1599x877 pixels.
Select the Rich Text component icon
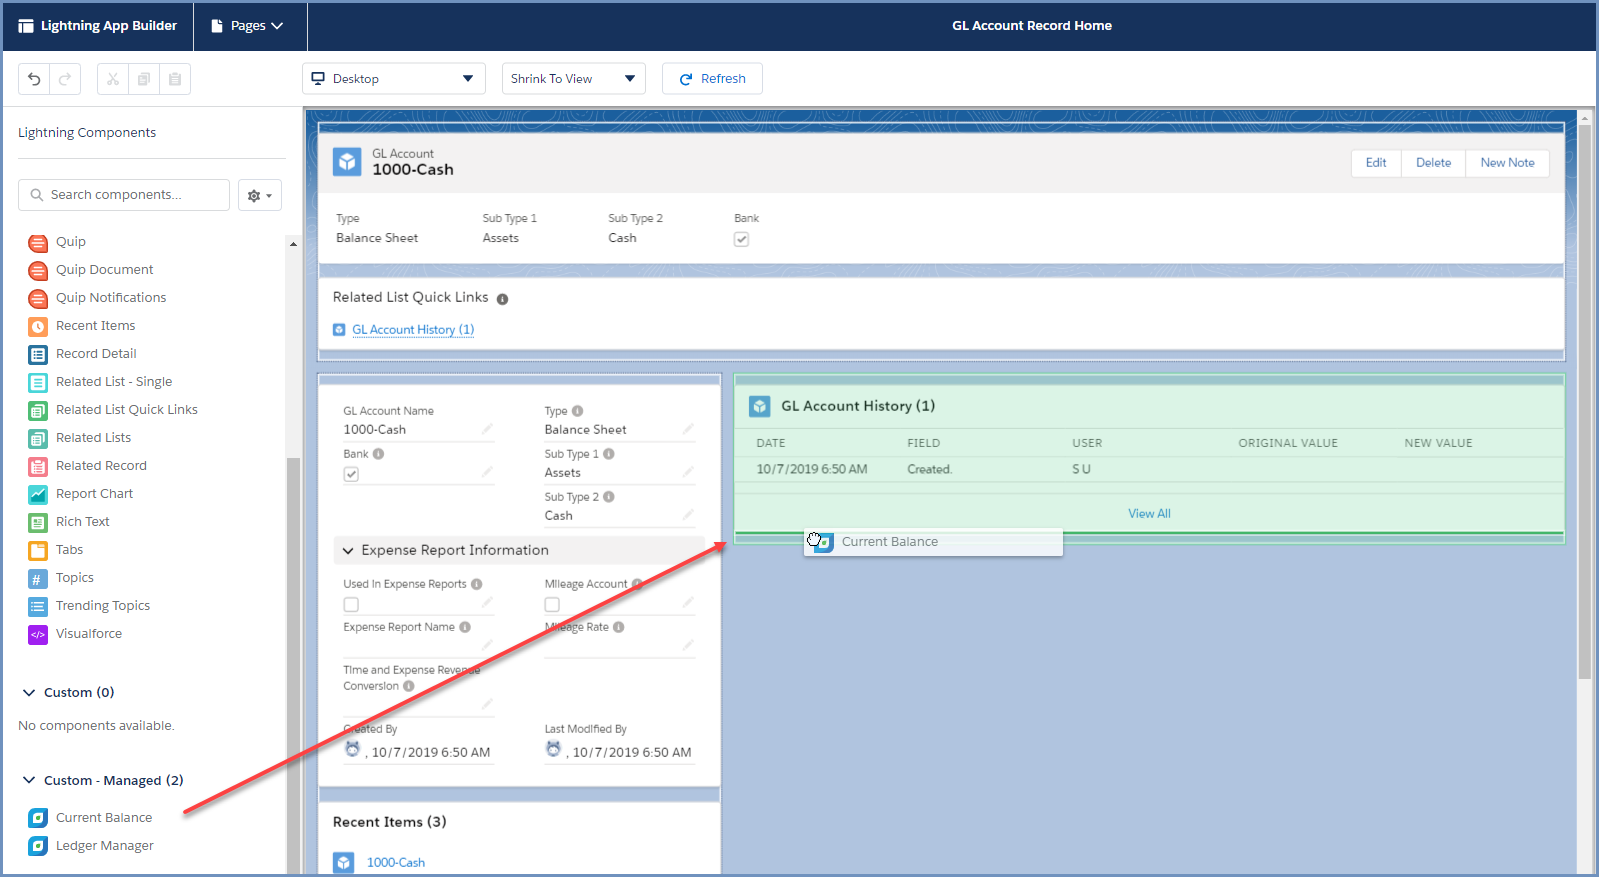click(38, 522)
